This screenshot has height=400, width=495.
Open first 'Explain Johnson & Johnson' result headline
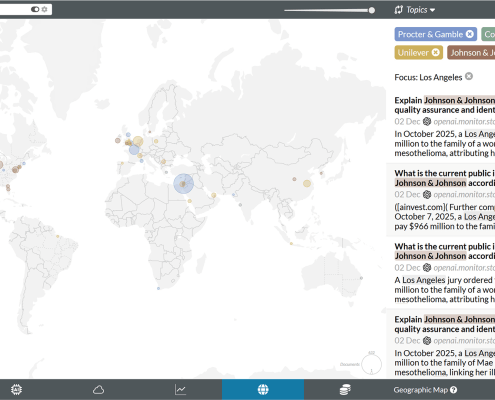pos(445,105)
